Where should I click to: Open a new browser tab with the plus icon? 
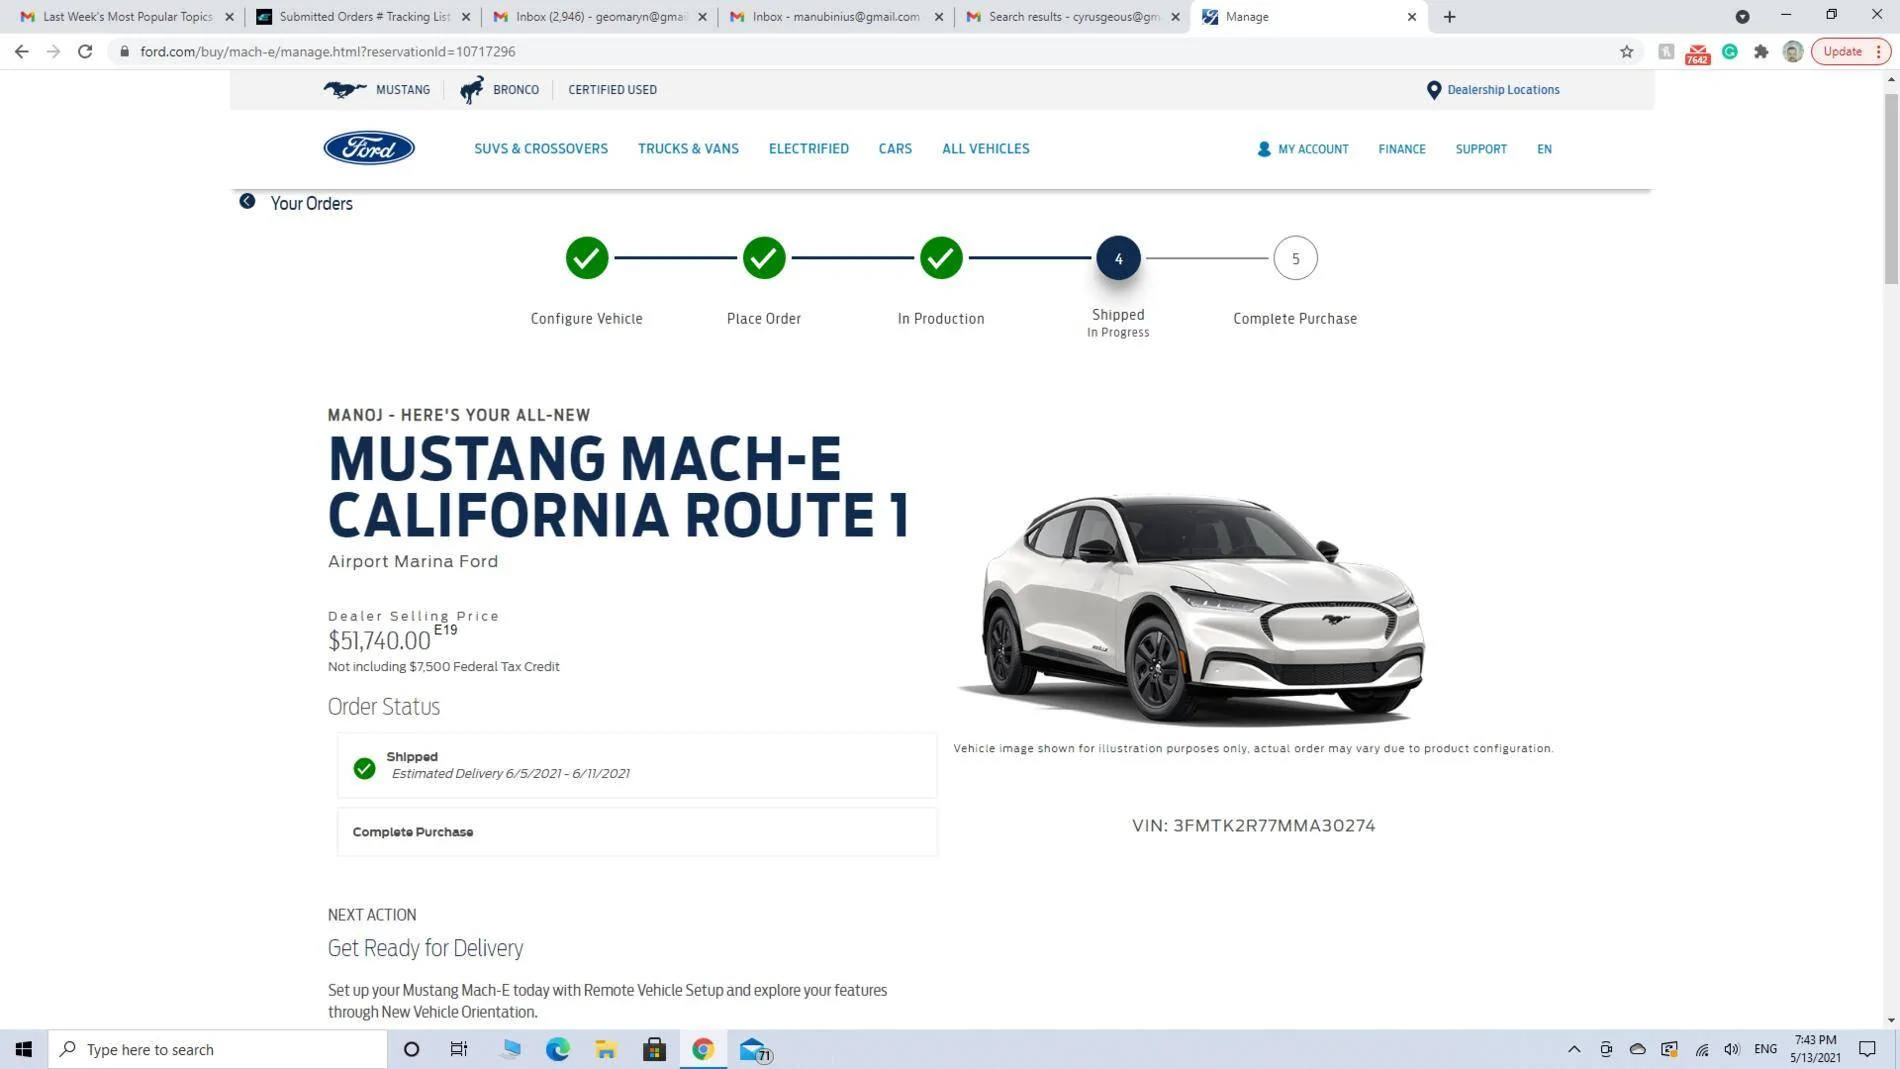point(1449,17)
